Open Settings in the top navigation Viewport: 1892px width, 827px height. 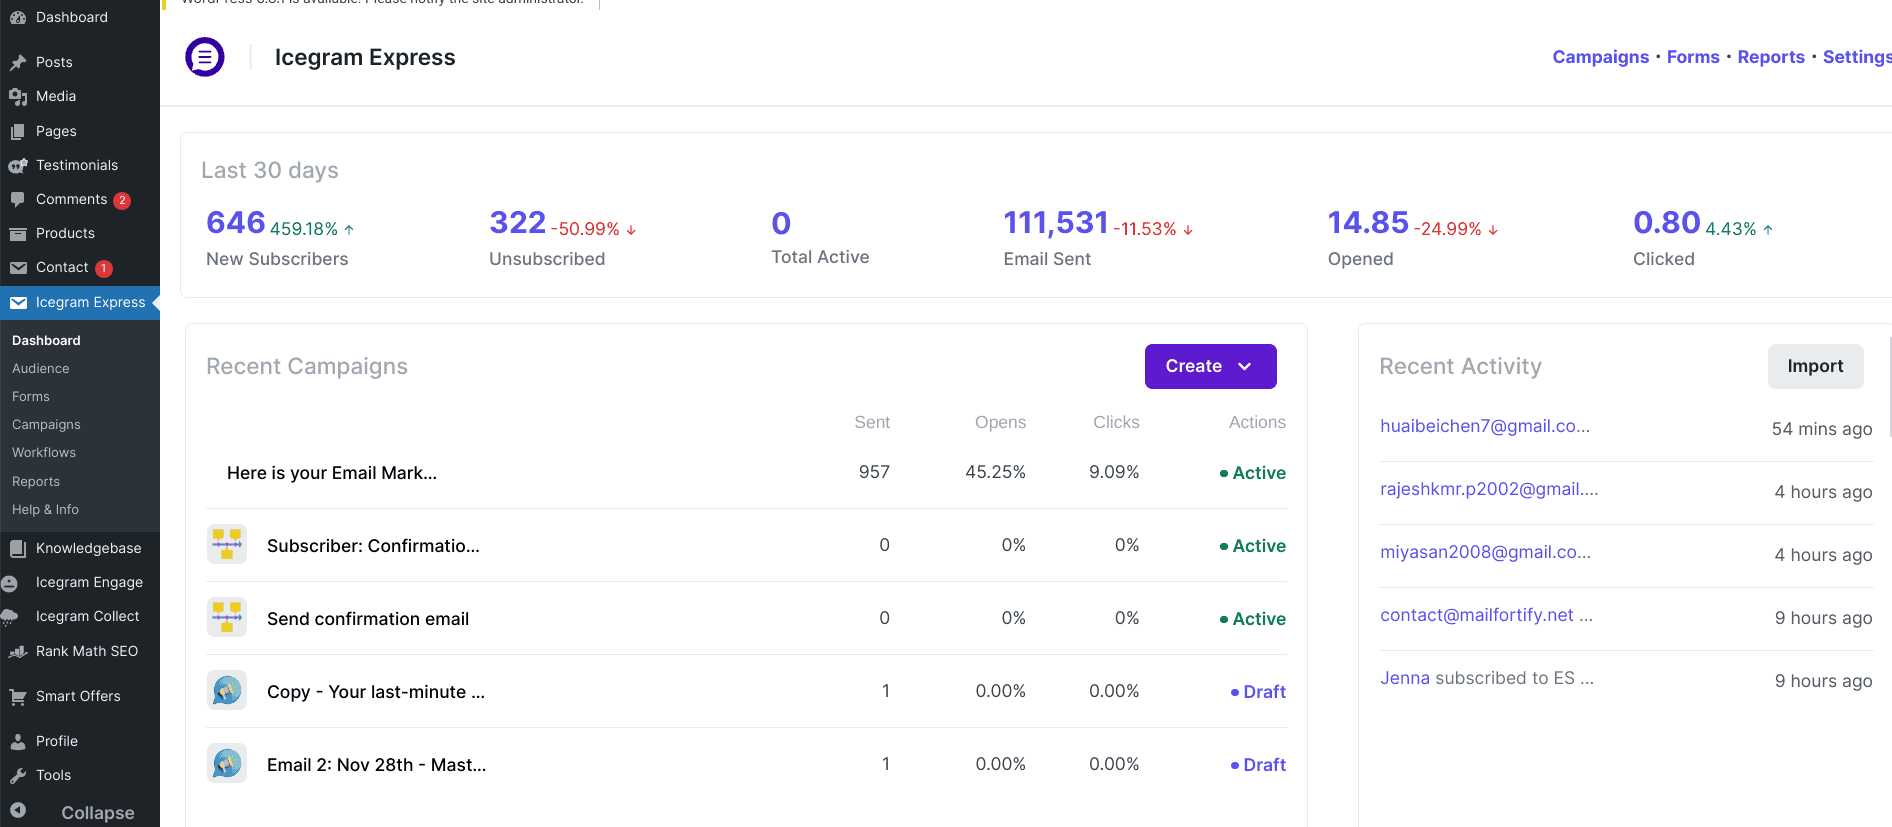click(x=1857, y=57)
